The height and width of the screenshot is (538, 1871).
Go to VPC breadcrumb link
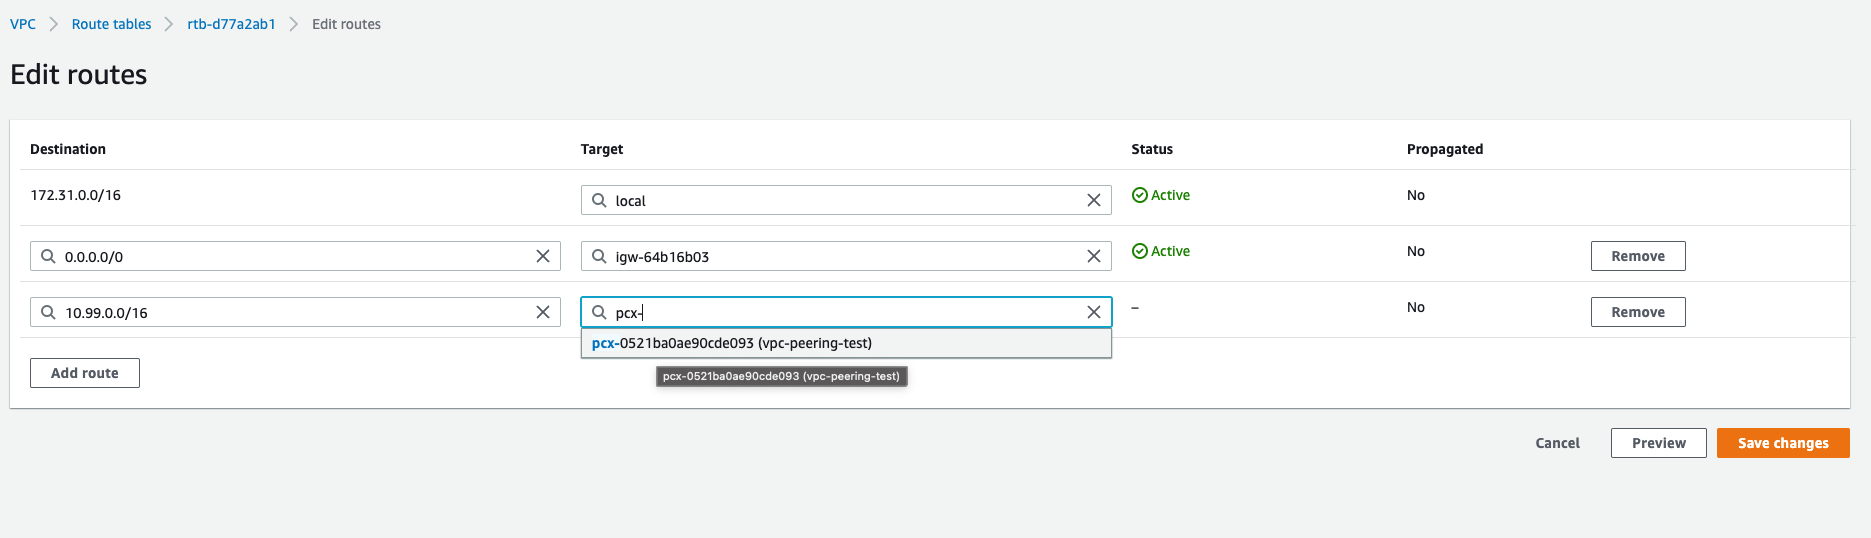click(x=23, y=24)
